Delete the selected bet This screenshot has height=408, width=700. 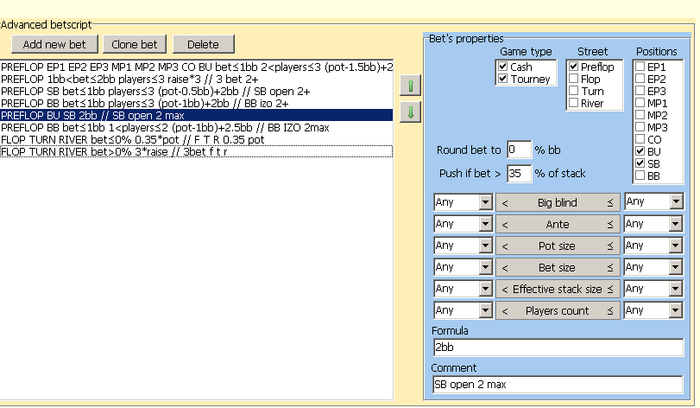point(203,45)
